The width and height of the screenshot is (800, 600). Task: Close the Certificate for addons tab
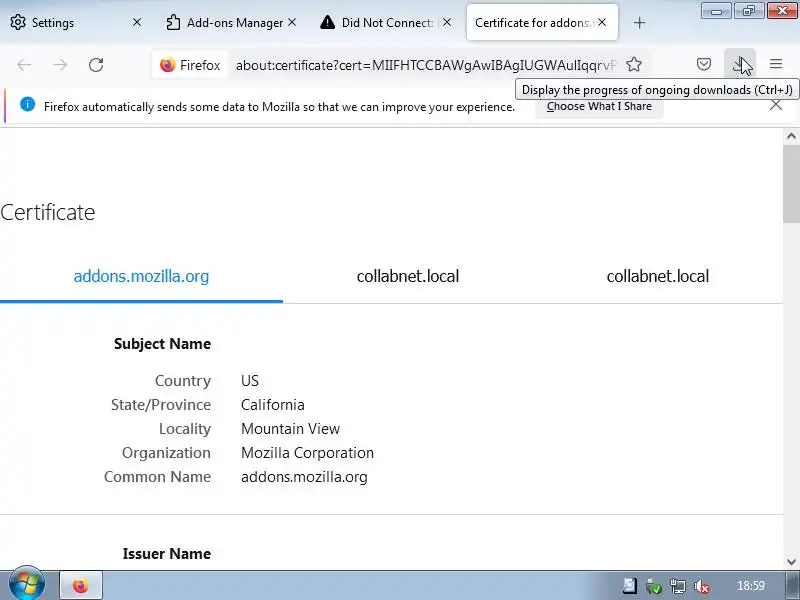click(602, 22)
